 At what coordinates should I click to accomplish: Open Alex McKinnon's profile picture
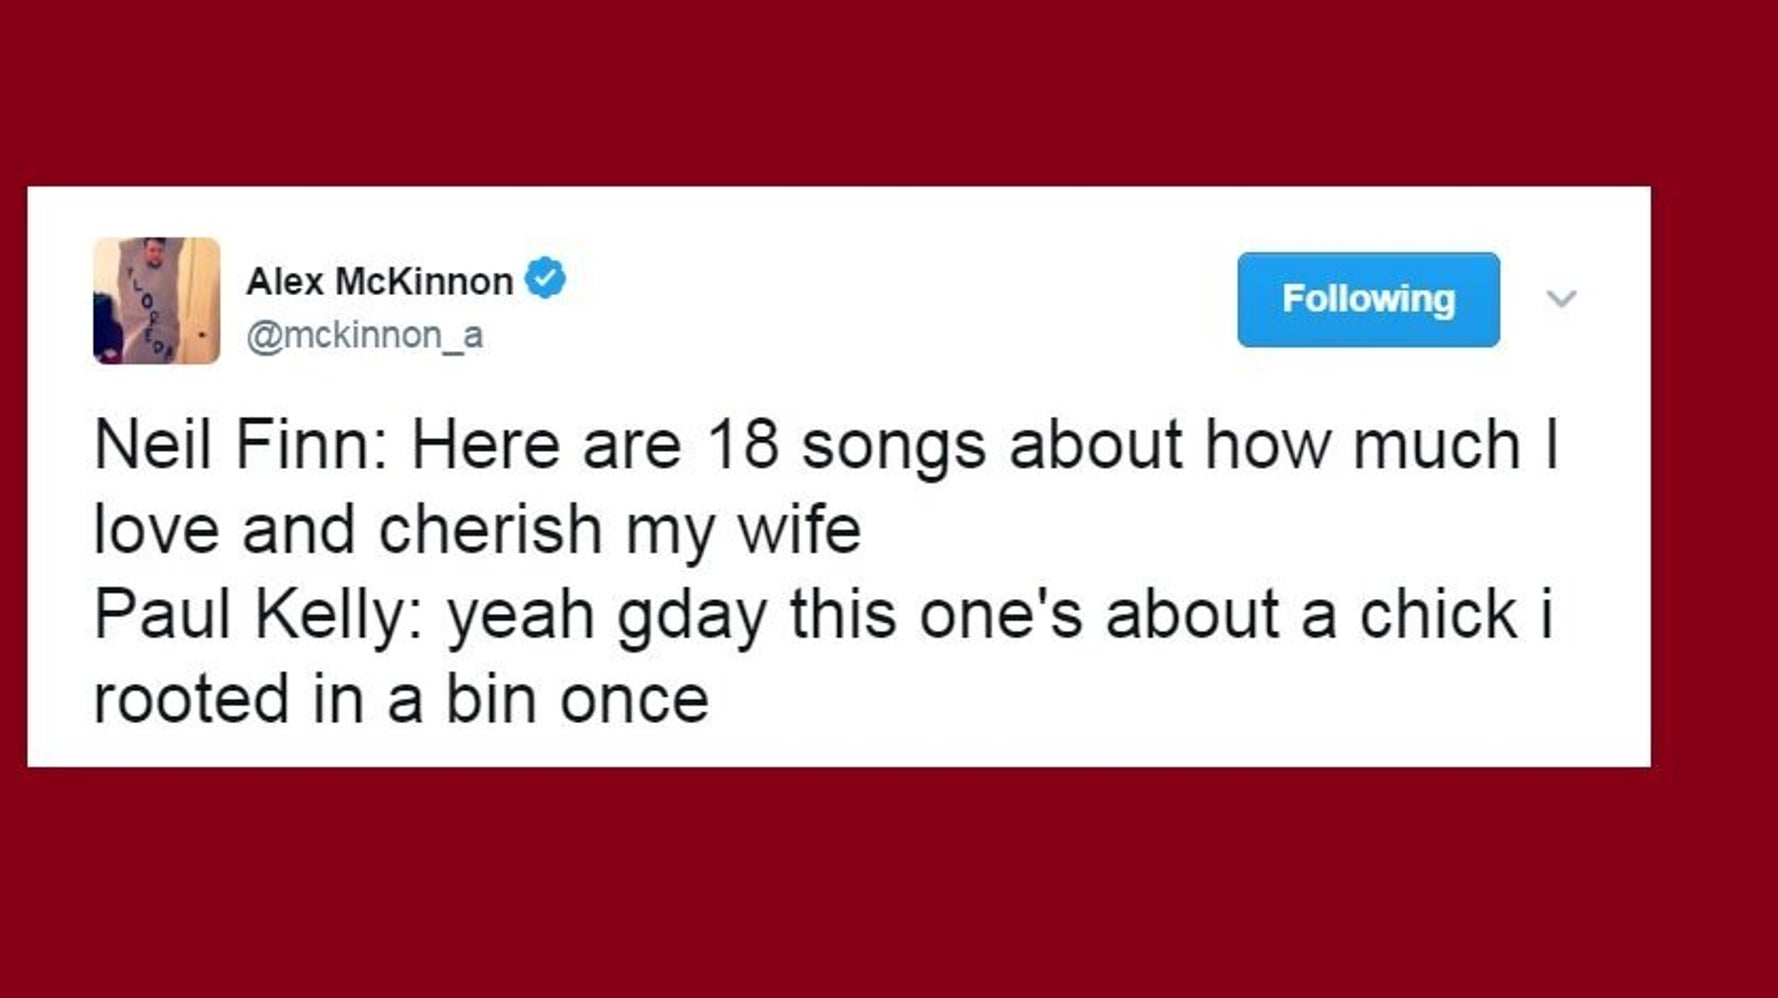(156, 300)
